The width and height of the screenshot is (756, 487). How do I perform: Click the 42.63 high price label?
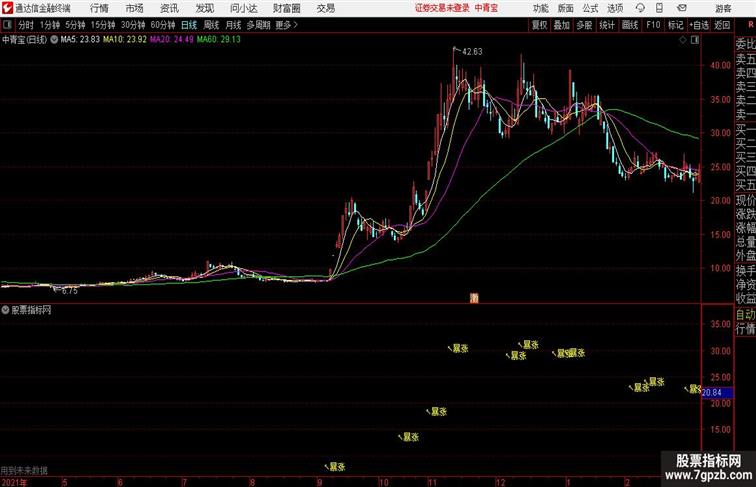click(x=472, y=52)
